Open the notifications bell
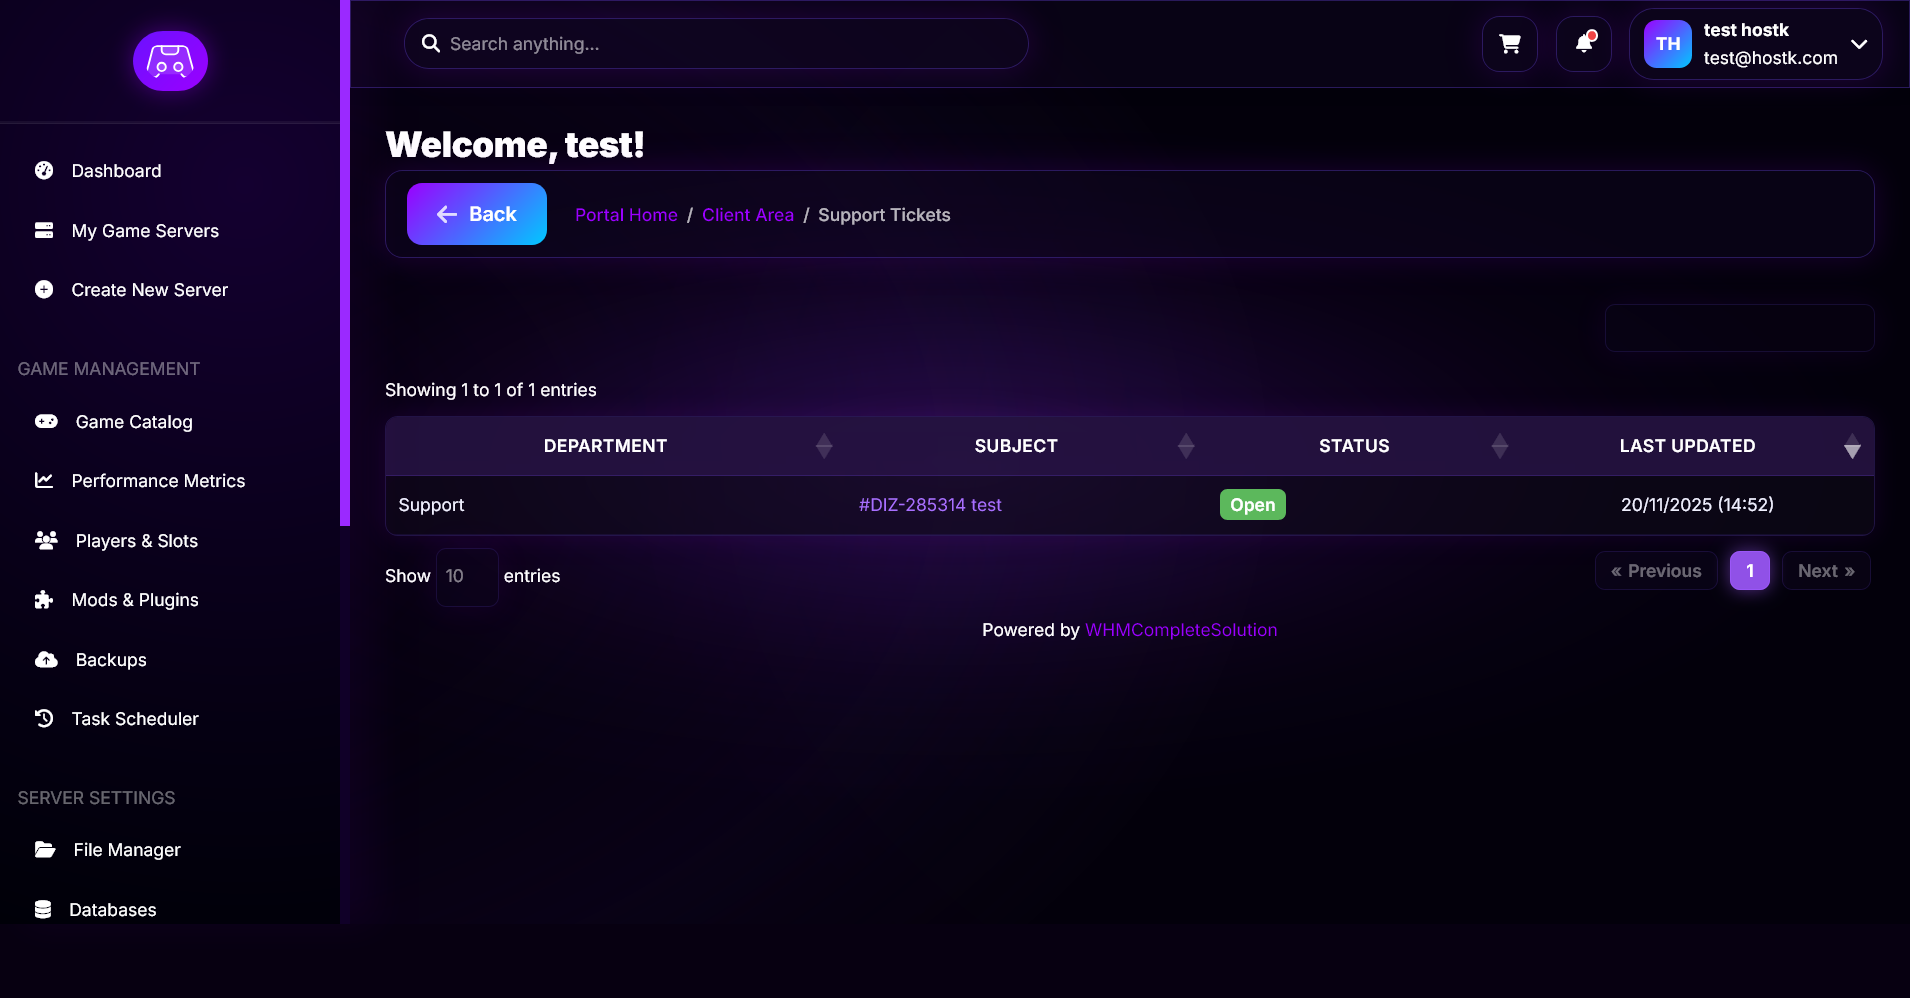The image size is (1910, 998). click(x=1583, y=44)
